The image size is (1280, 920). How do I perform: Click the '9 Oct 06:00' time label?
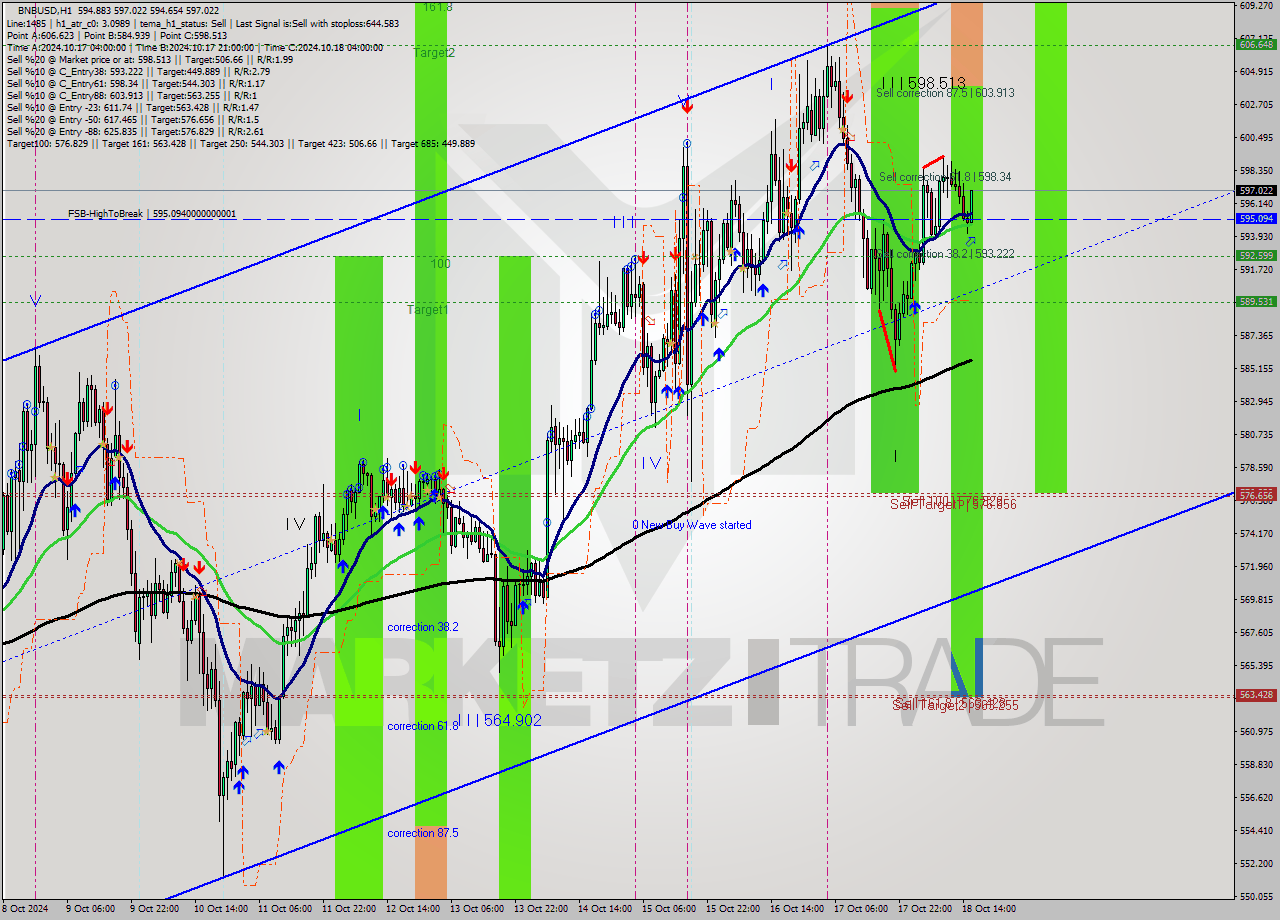coord(90,909)
